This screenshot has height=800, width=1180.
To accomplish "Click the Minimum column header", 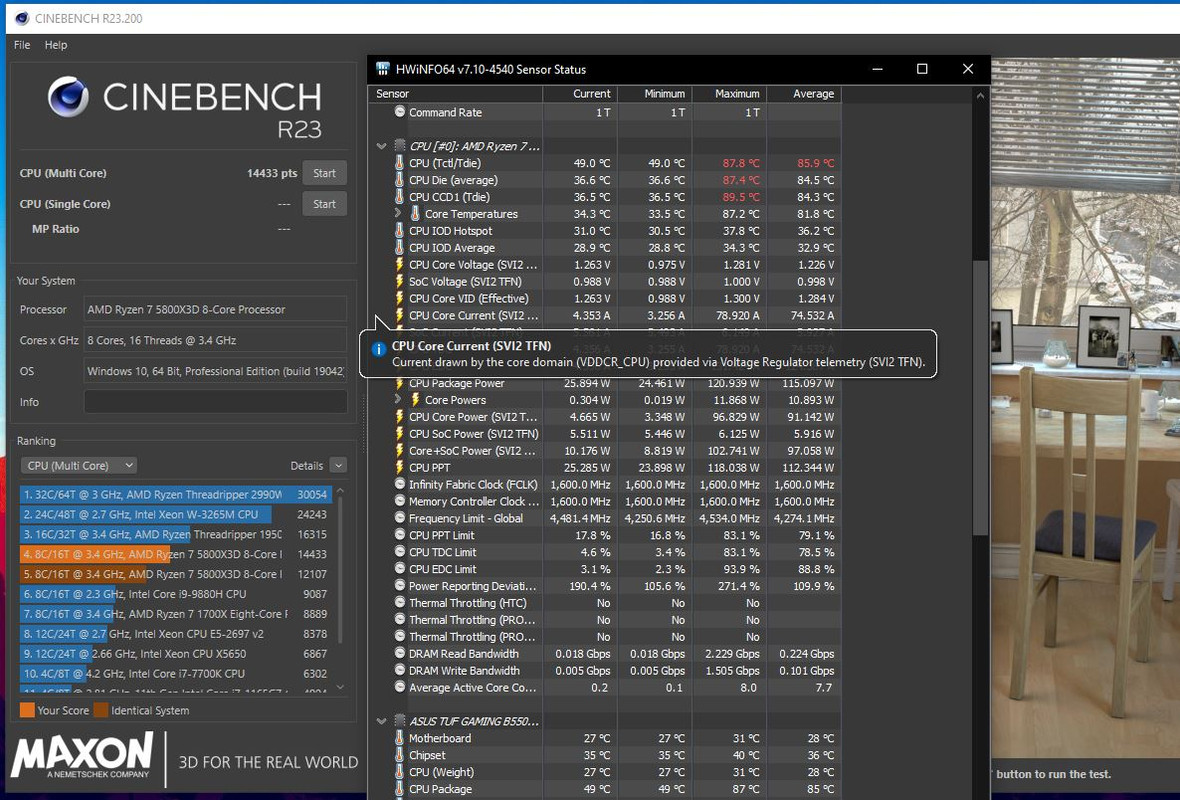I will tap(654, 94).
